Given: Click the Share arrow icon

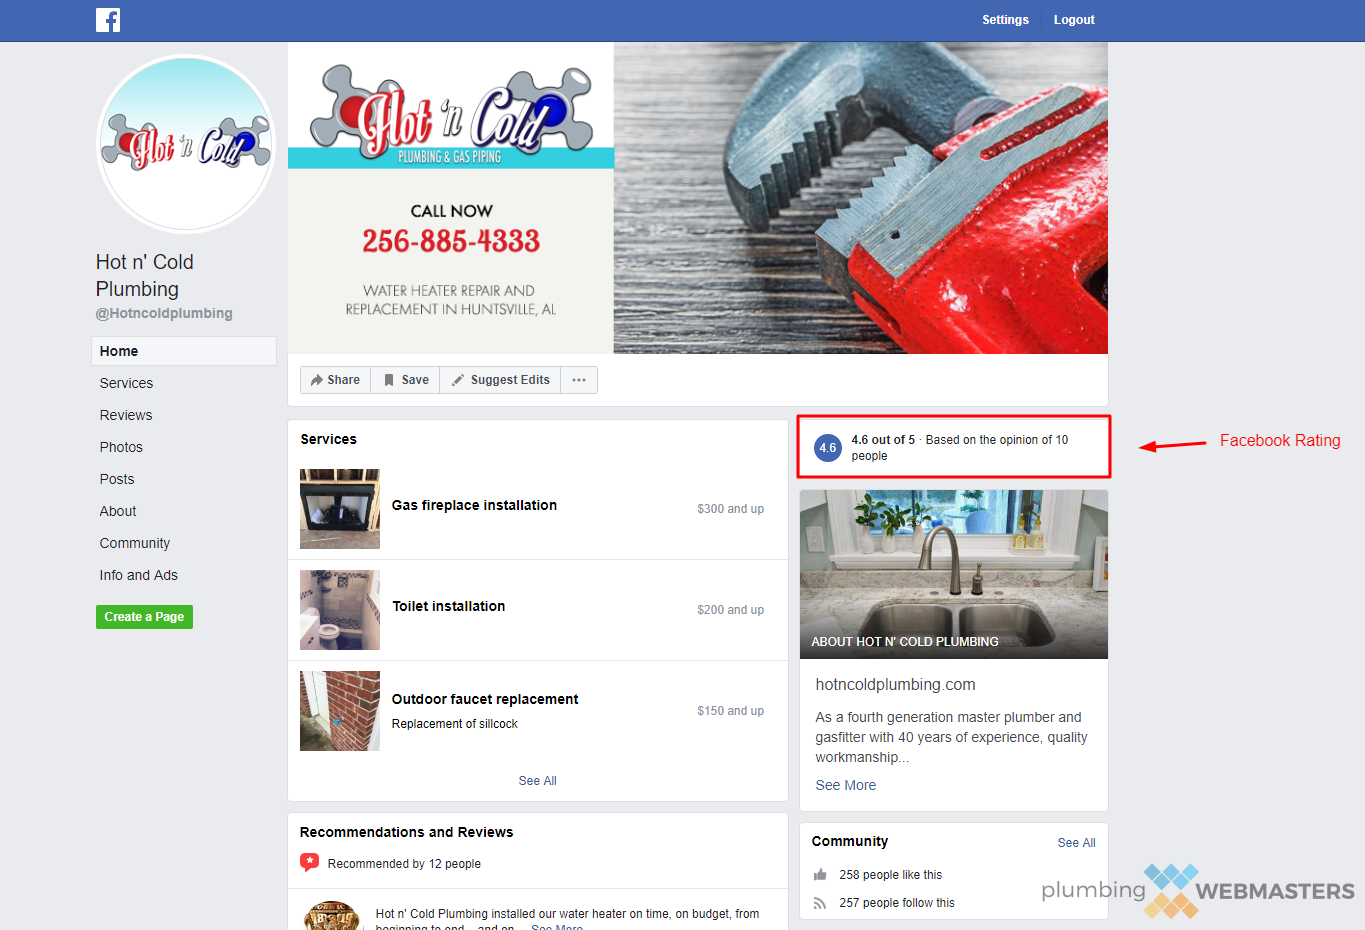Looking at the screenshot, I should (x=317, y=380).
